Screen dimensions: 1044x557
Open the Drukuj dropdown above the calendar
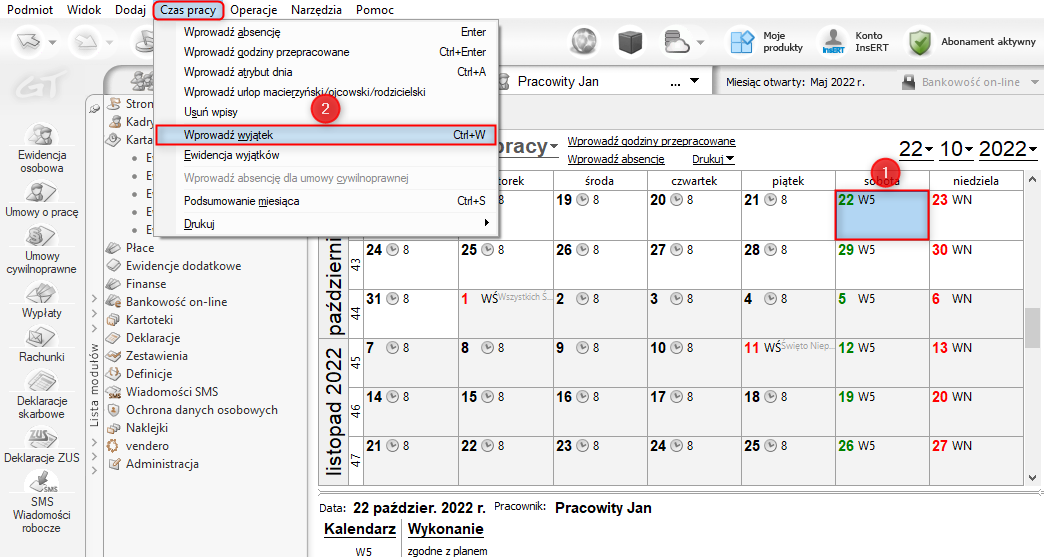click(x=713, y=159)
